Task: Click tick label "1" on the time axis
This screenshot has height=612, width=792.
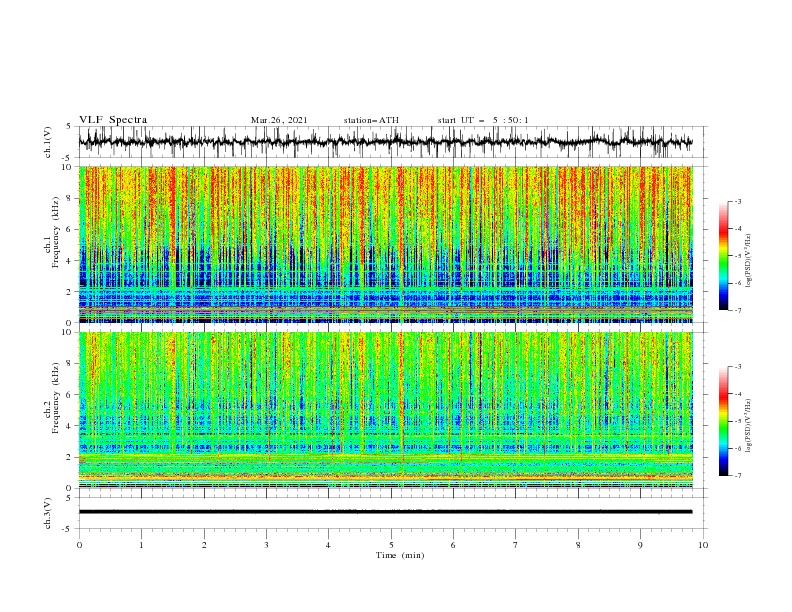Action: click(x=141, y=545)
